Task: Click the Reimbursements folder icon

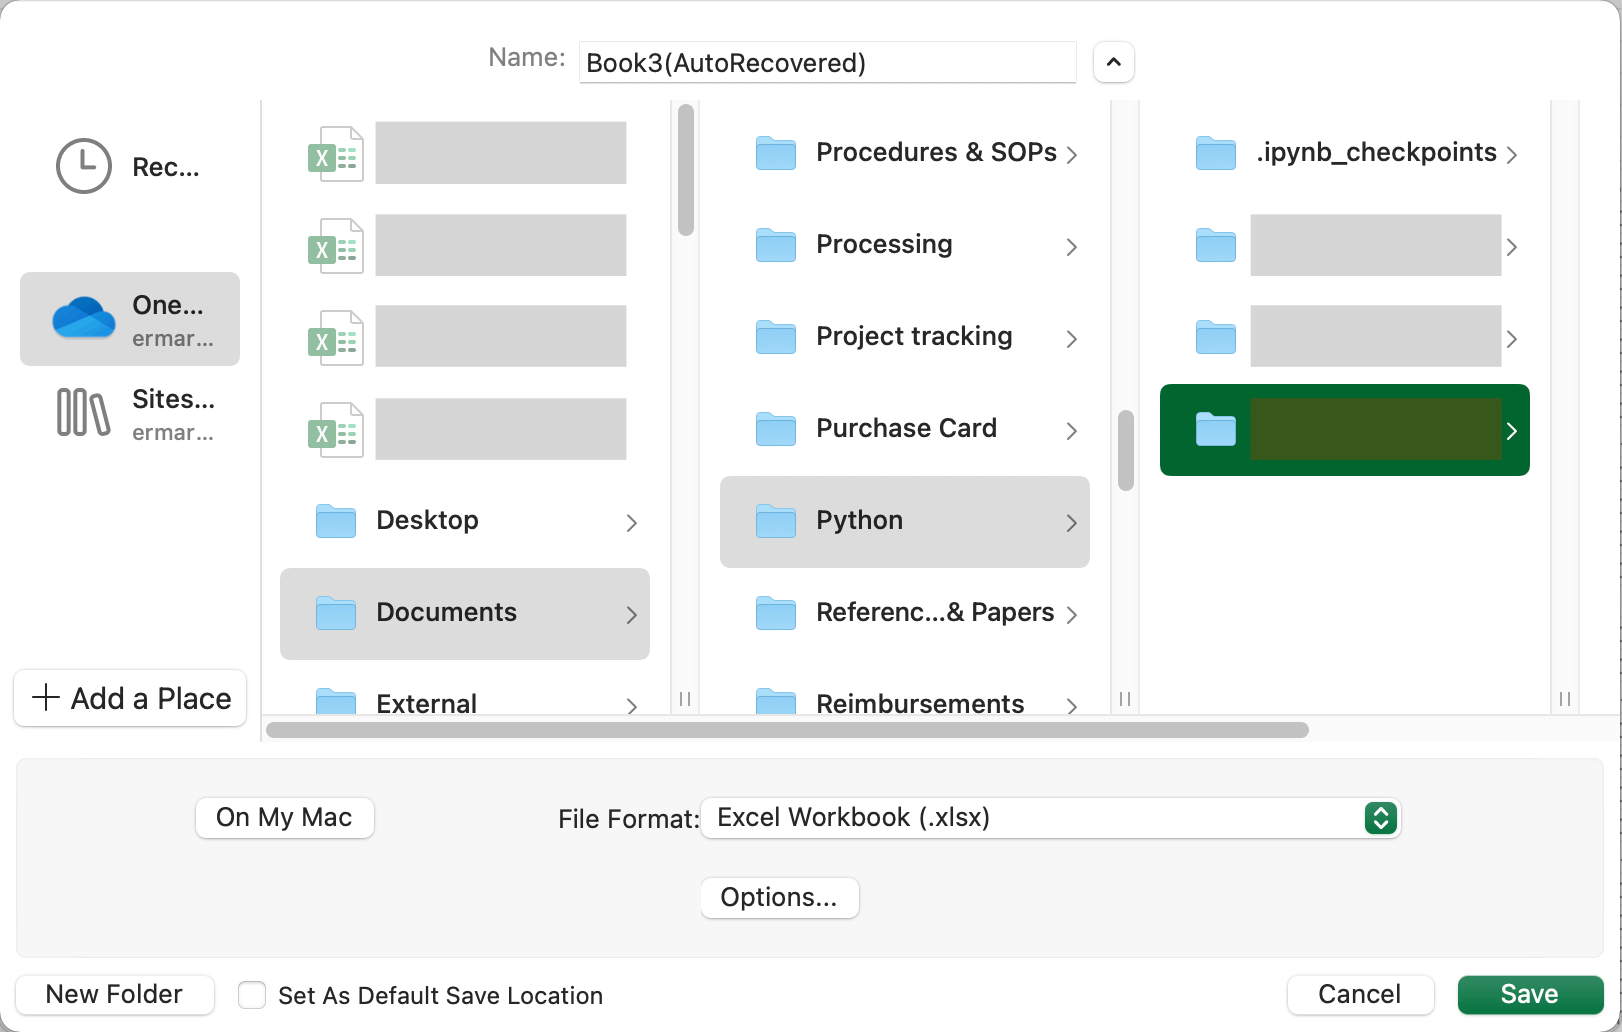Action: (776, 702)
